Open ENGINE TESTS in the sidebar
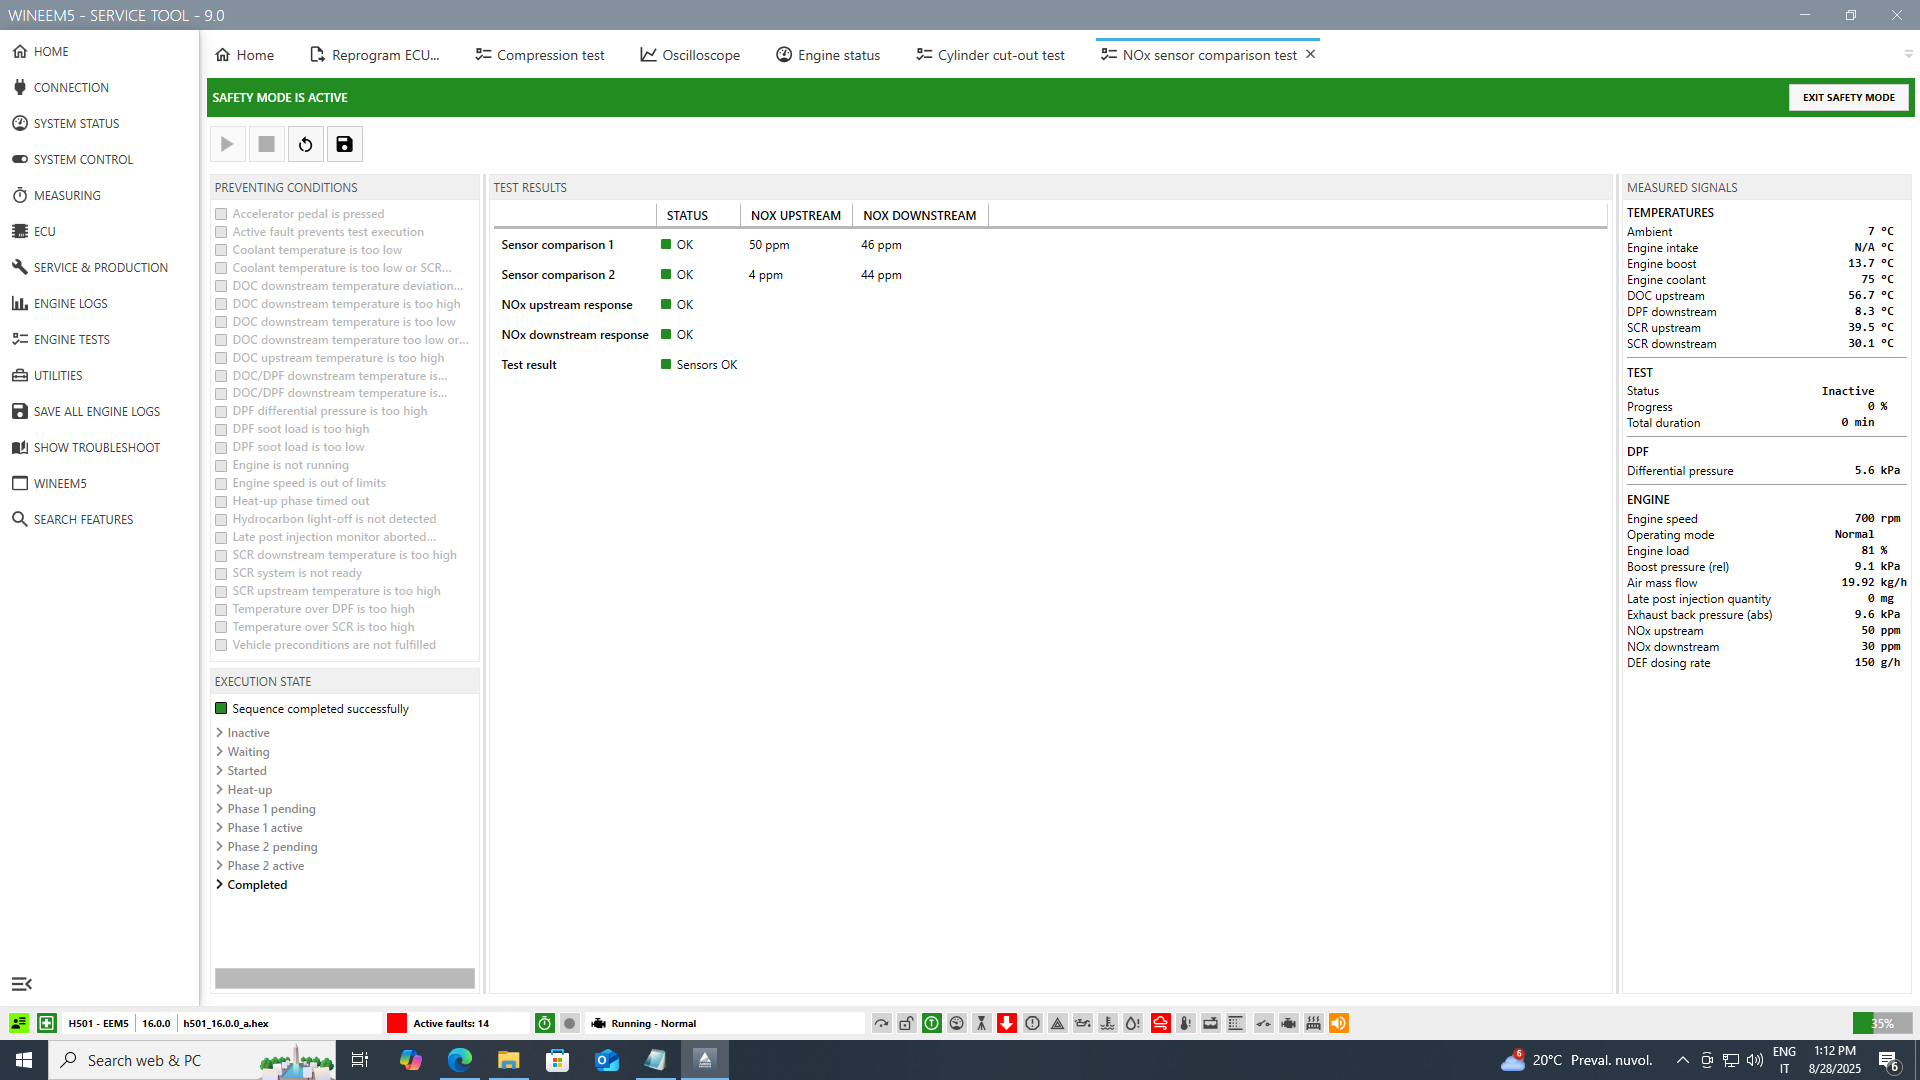This screenshot has width=1920, height=1080. pos(72,340)
